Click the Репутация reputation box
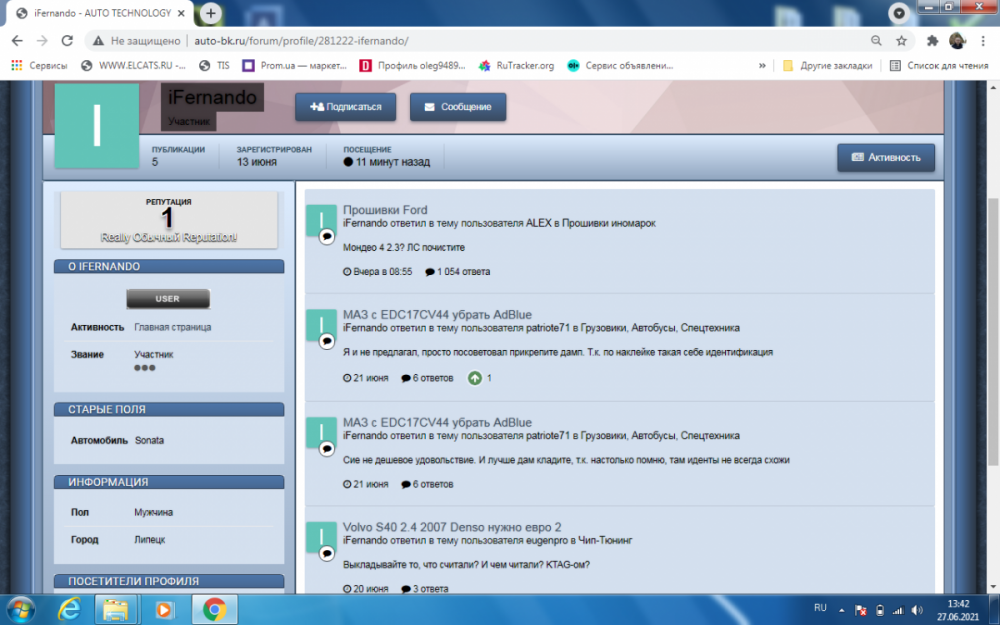 169,220
